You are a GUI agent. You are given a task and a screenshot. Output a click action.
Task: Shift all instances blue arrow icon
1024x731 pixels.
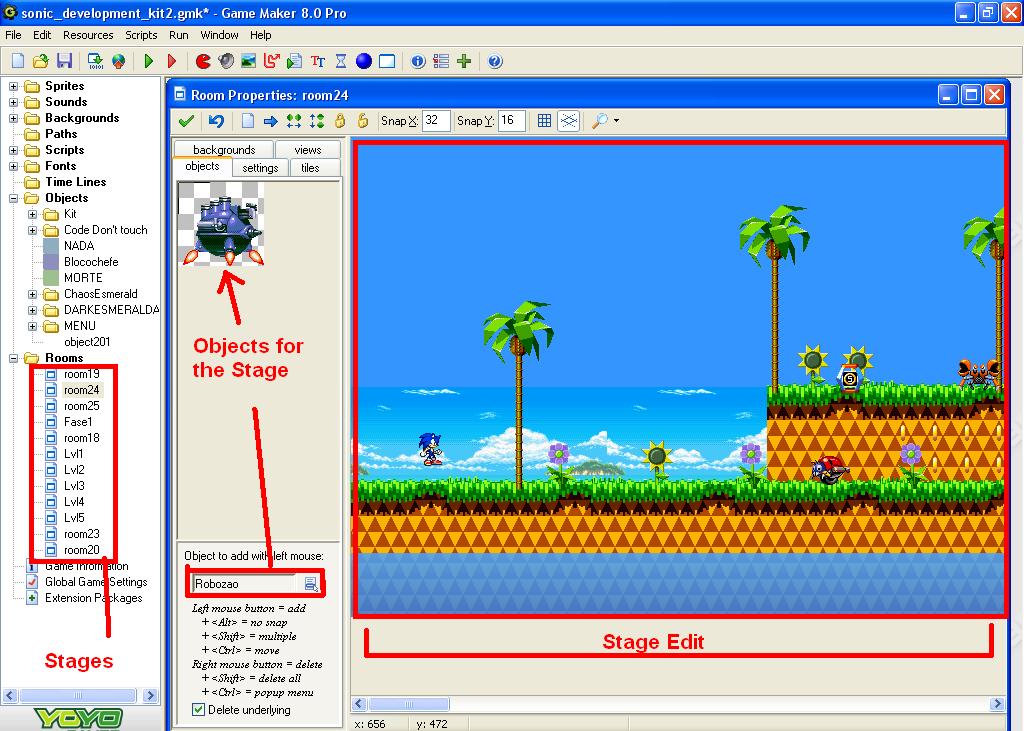click(270, 121)
